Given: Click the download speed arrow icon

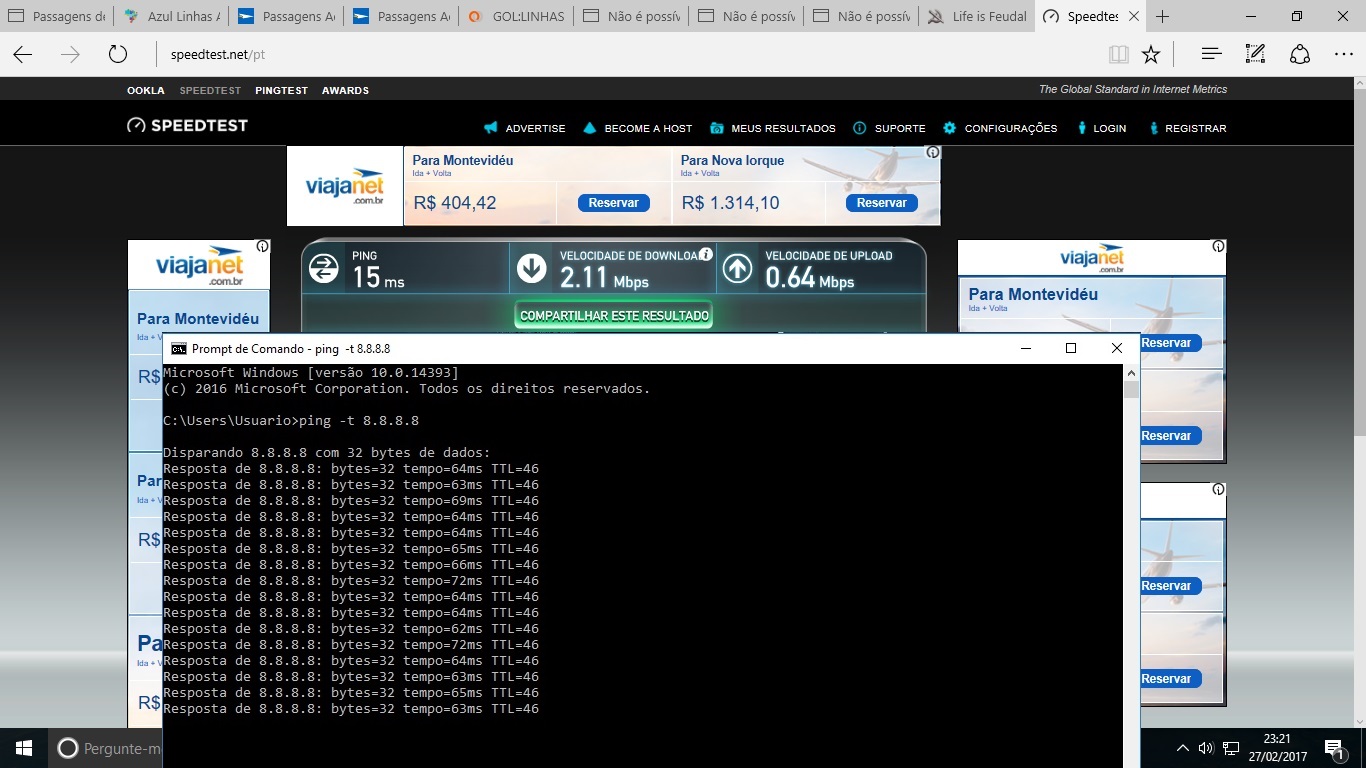Looking at the screenshot, I should [x=531, y=268].
